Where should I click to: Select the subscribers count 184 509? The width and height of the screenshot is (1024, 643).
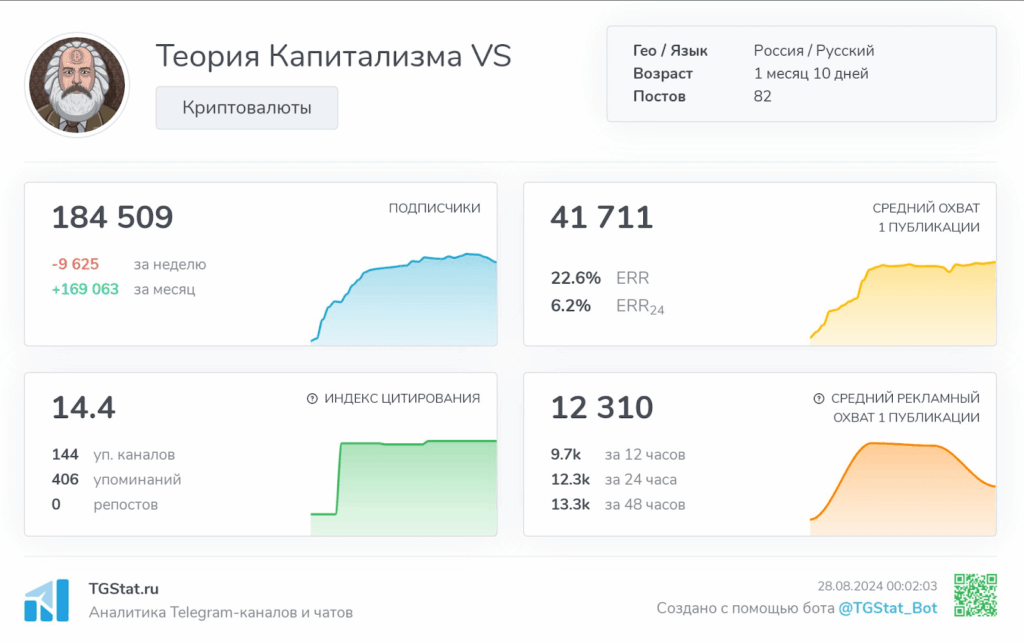click(112, 217)
